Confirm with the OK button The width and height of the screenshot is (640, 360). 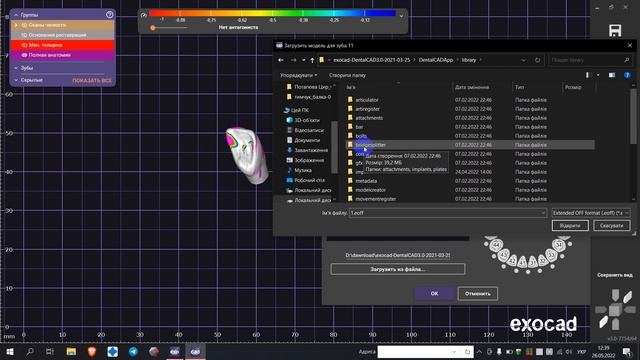[434, 293]
